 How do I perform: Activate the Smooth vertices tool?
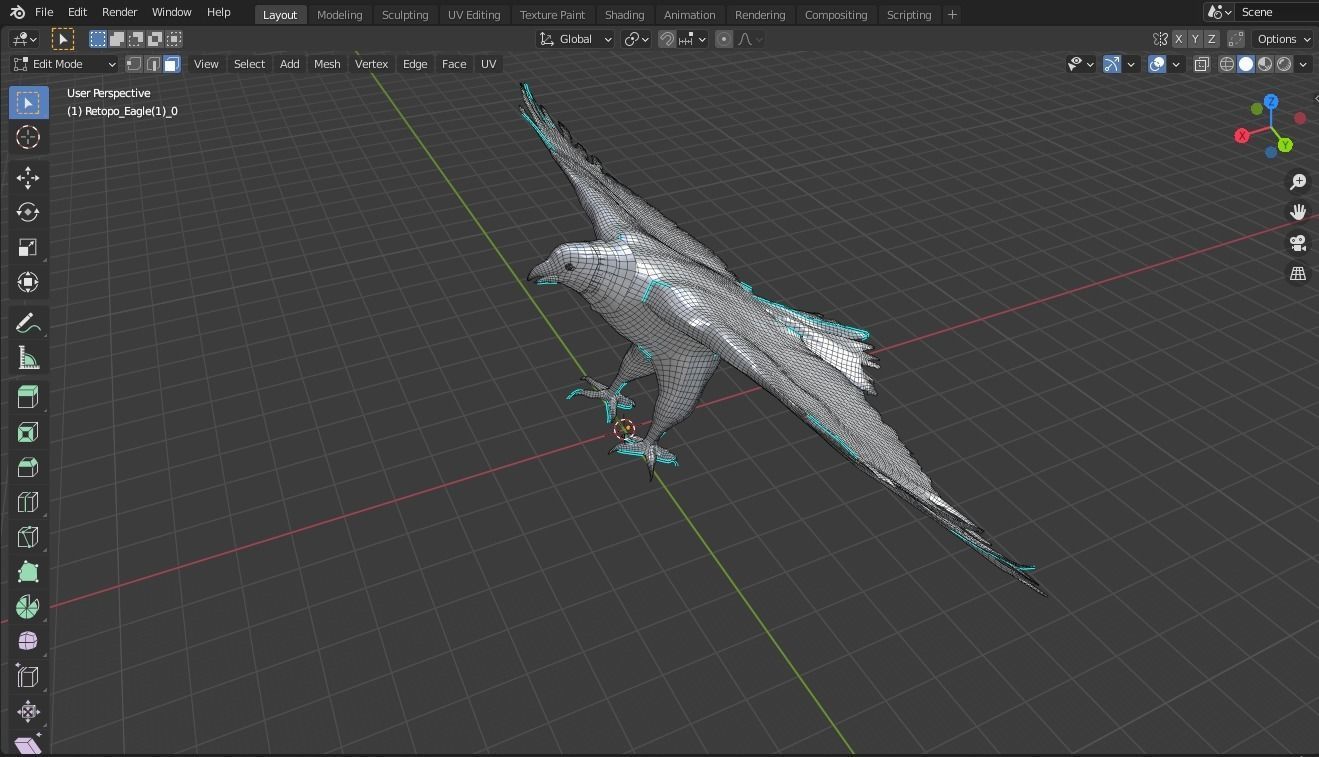(28, 642)
